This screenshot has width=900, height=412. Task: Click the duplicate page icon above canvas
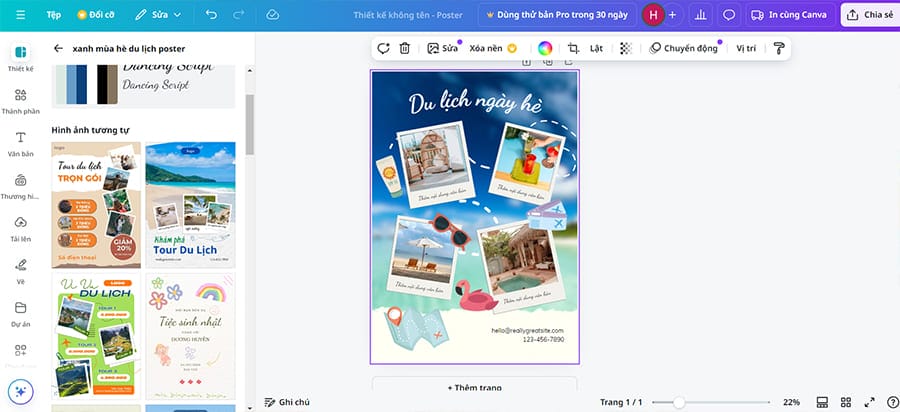coord(548,63)
